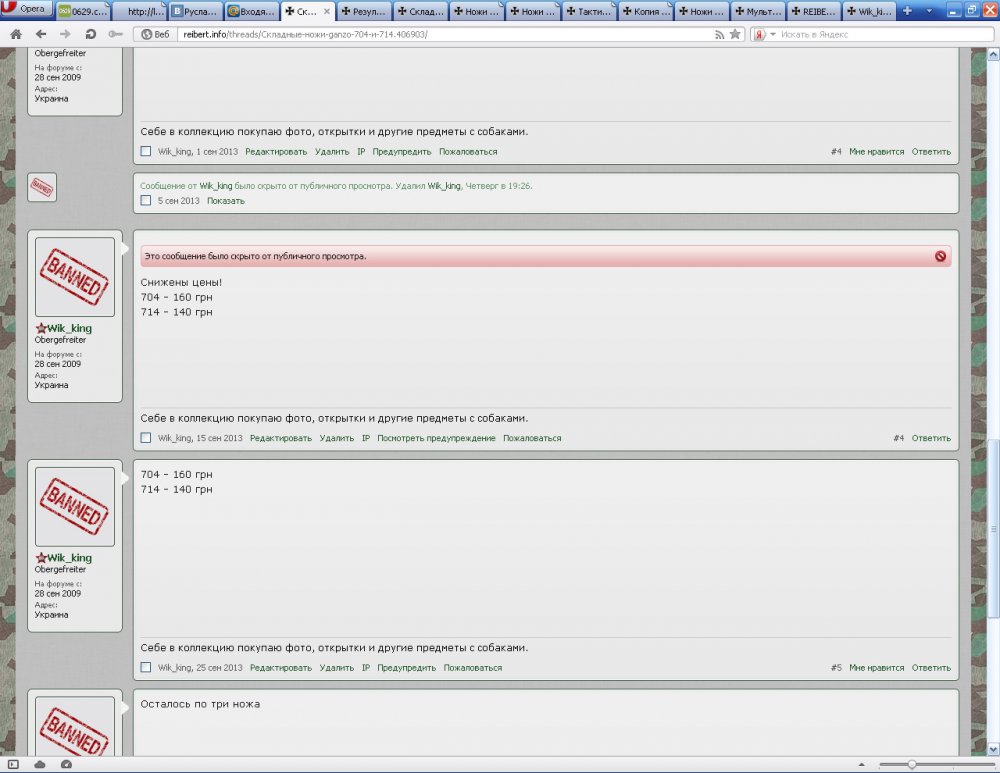Open a new tab with plus button
The width and height of the screenshot is (1000, 773).
coord(908,11)
